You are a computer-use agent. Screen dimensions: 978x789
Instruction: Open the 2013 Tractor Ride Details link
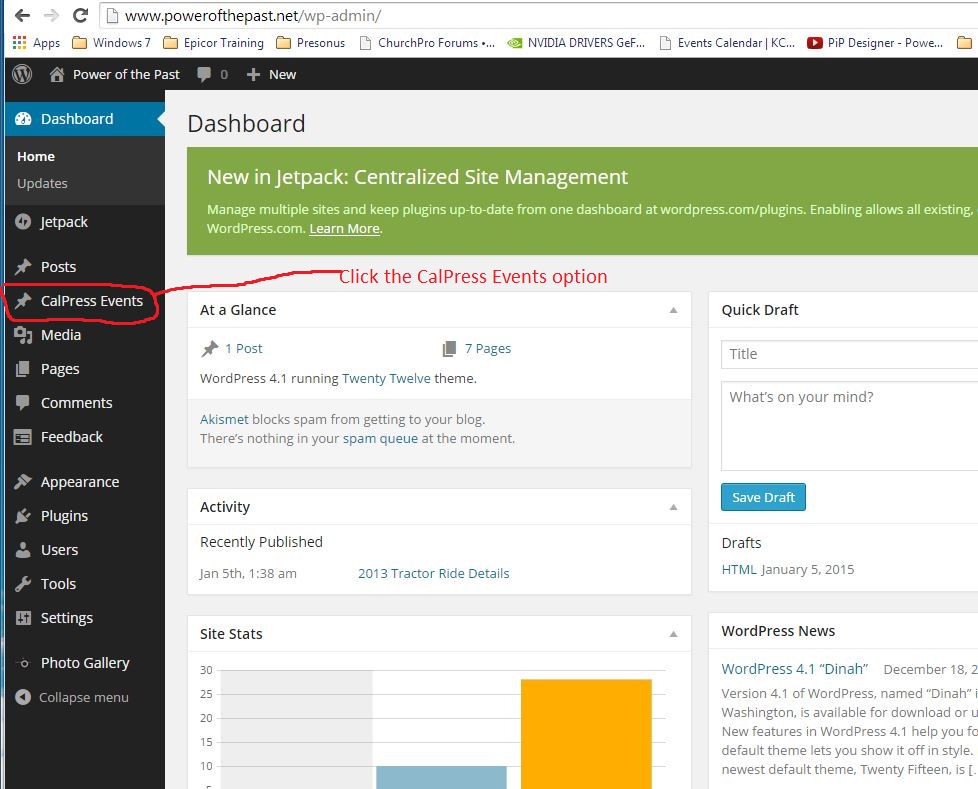tap(433, 573)
